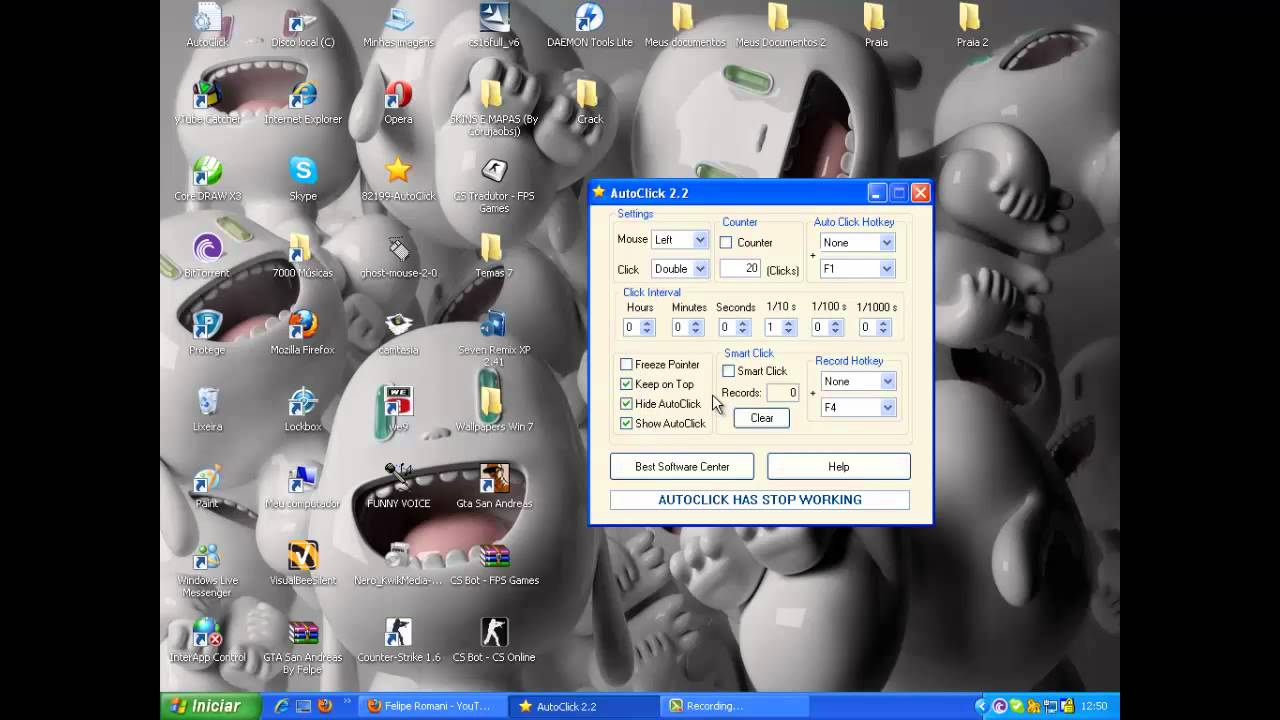Open the Lixeira recycle bin icon

click(207, 404)
